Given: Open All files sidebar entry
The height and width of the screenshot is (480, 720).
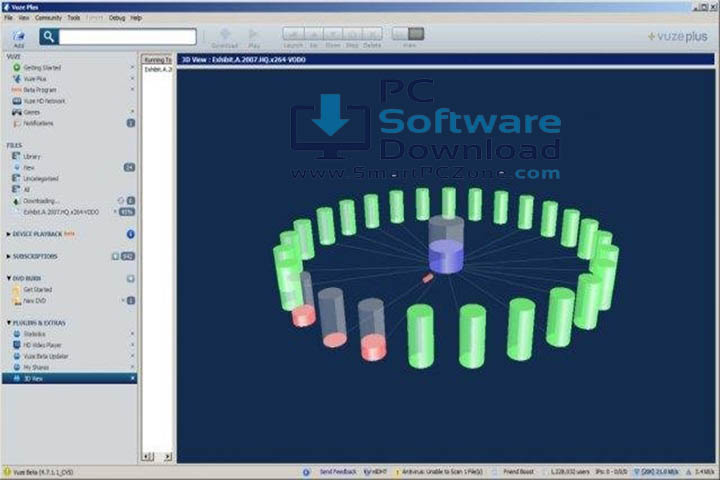Looking at the screenshot, I should coord(27,190).
